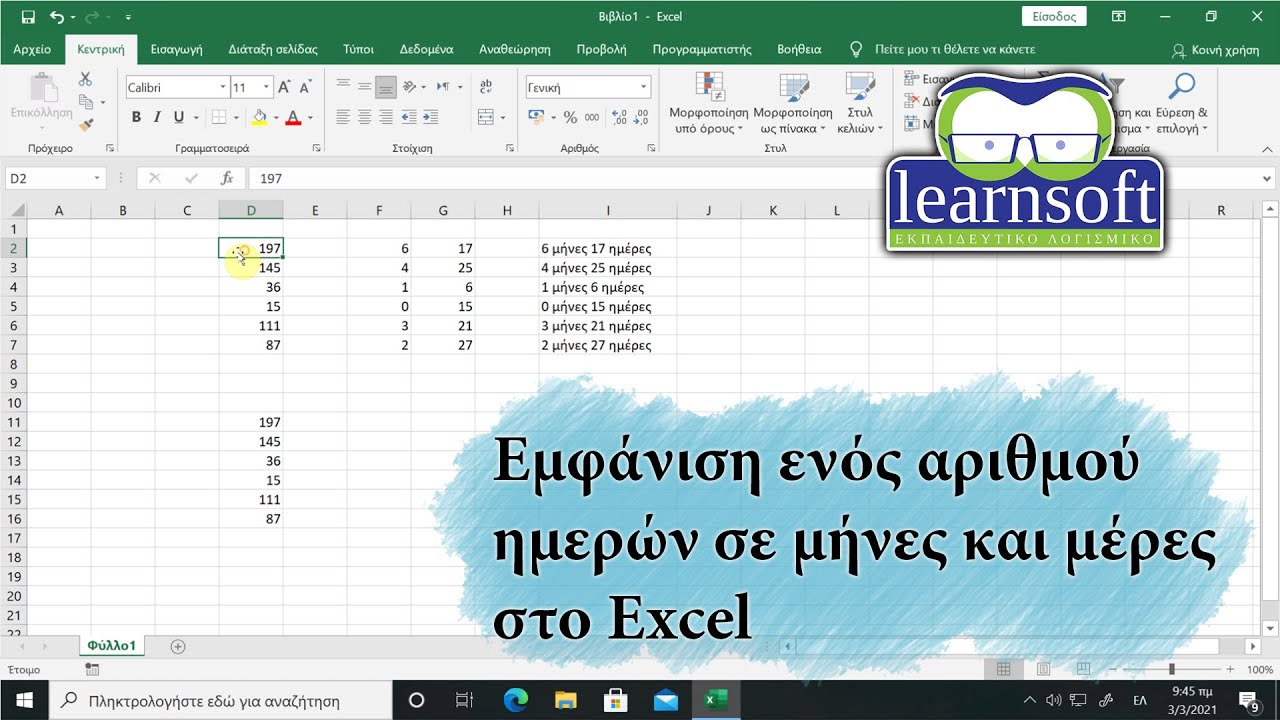
Task: Toggle Italic formatting
Action: click(x=159, y=117)
